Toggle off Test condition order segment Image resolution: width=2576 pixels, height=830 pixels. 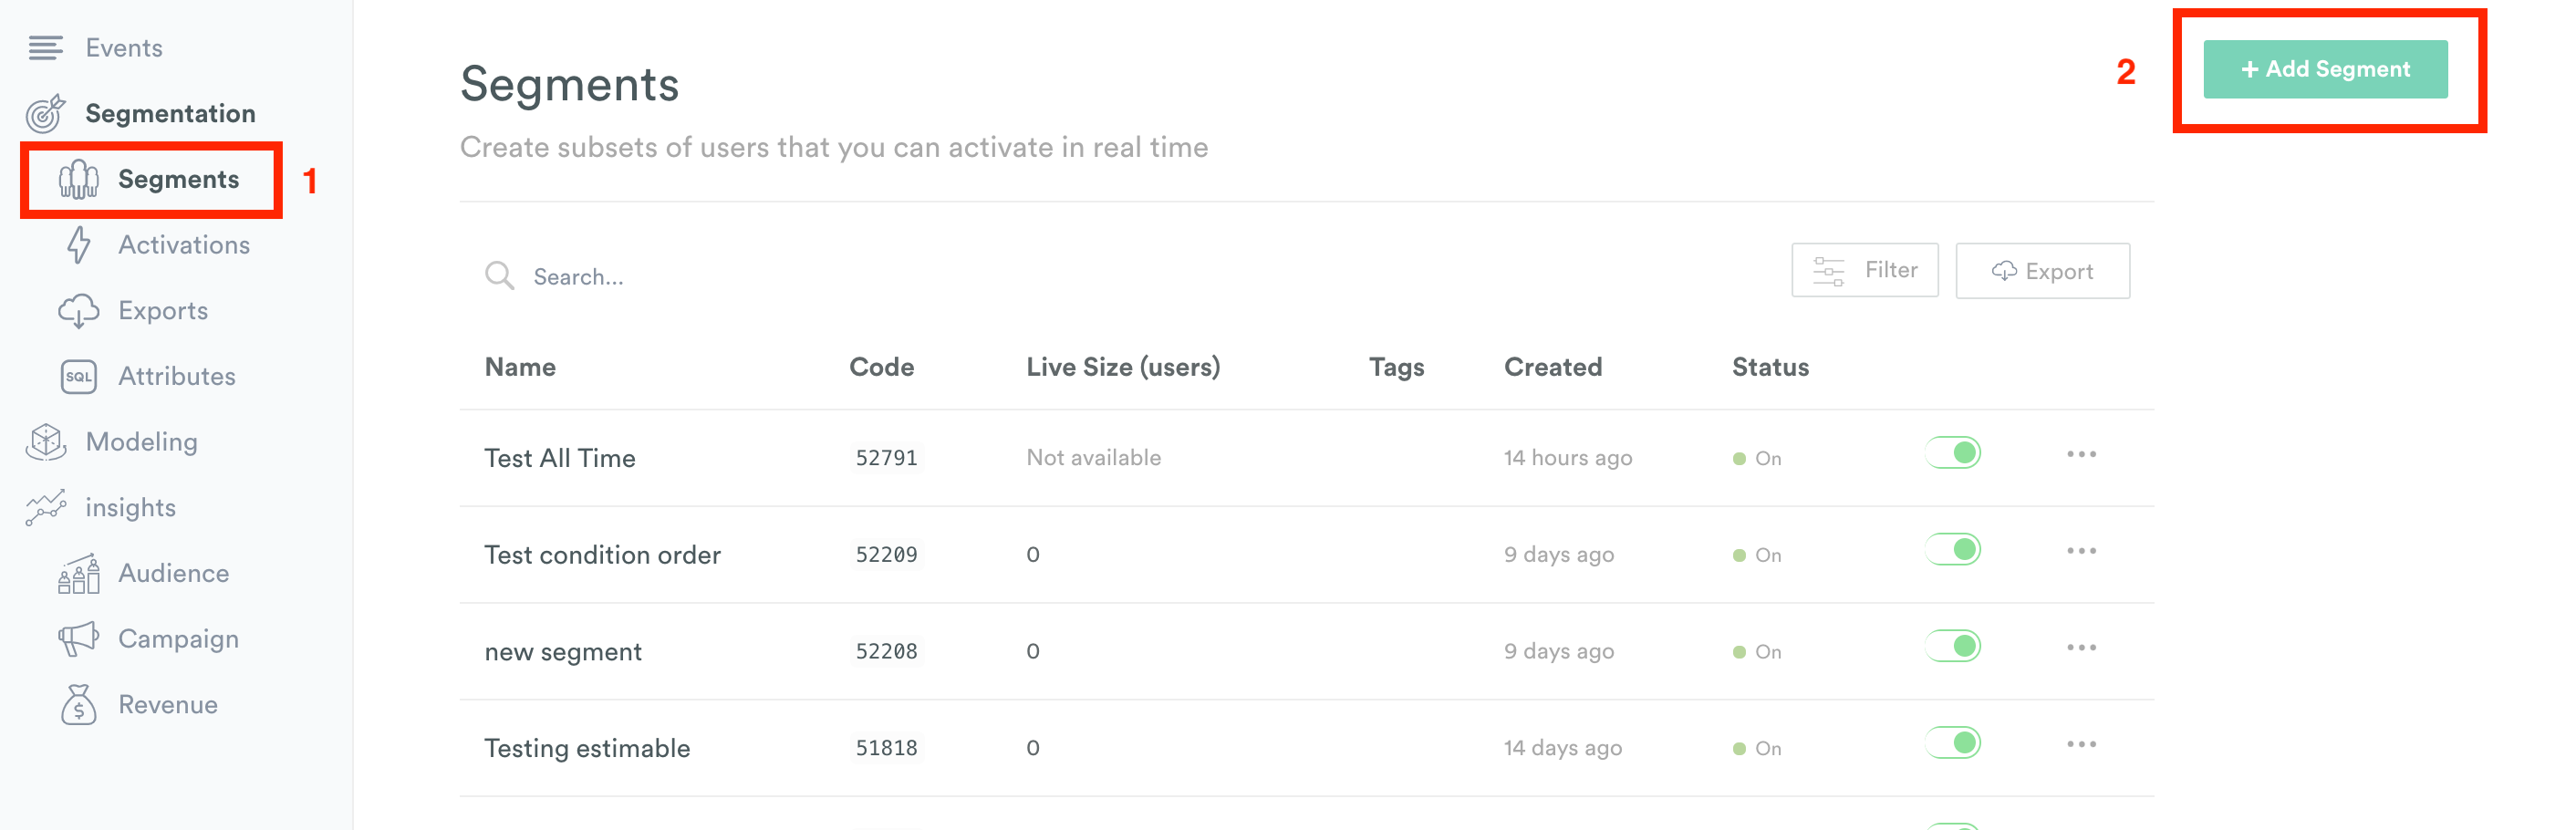[x=1952, y=550]
